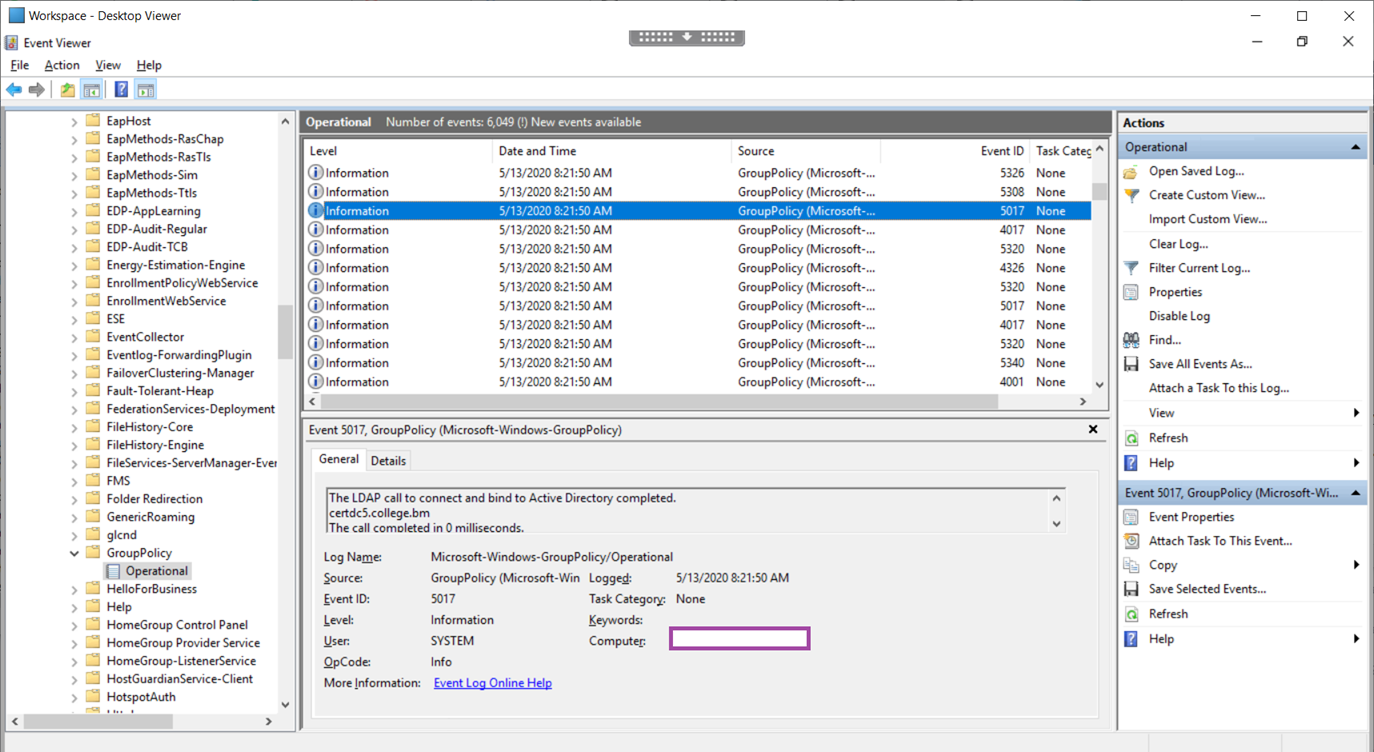Expand the FileHistory-Core tree node
The width and height of the screenshot is (1374, 752).
click(x=74, y=427)
